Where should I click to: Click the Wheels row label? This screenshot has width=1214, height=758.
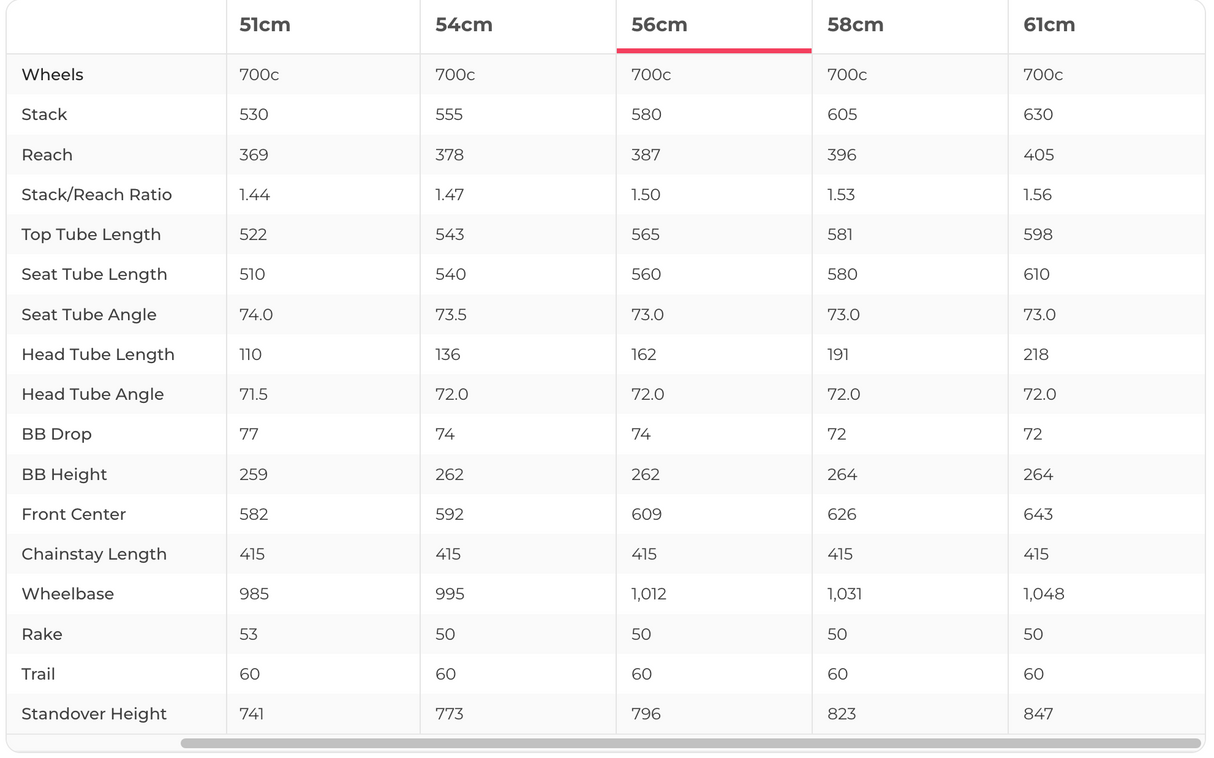[52, 75]
